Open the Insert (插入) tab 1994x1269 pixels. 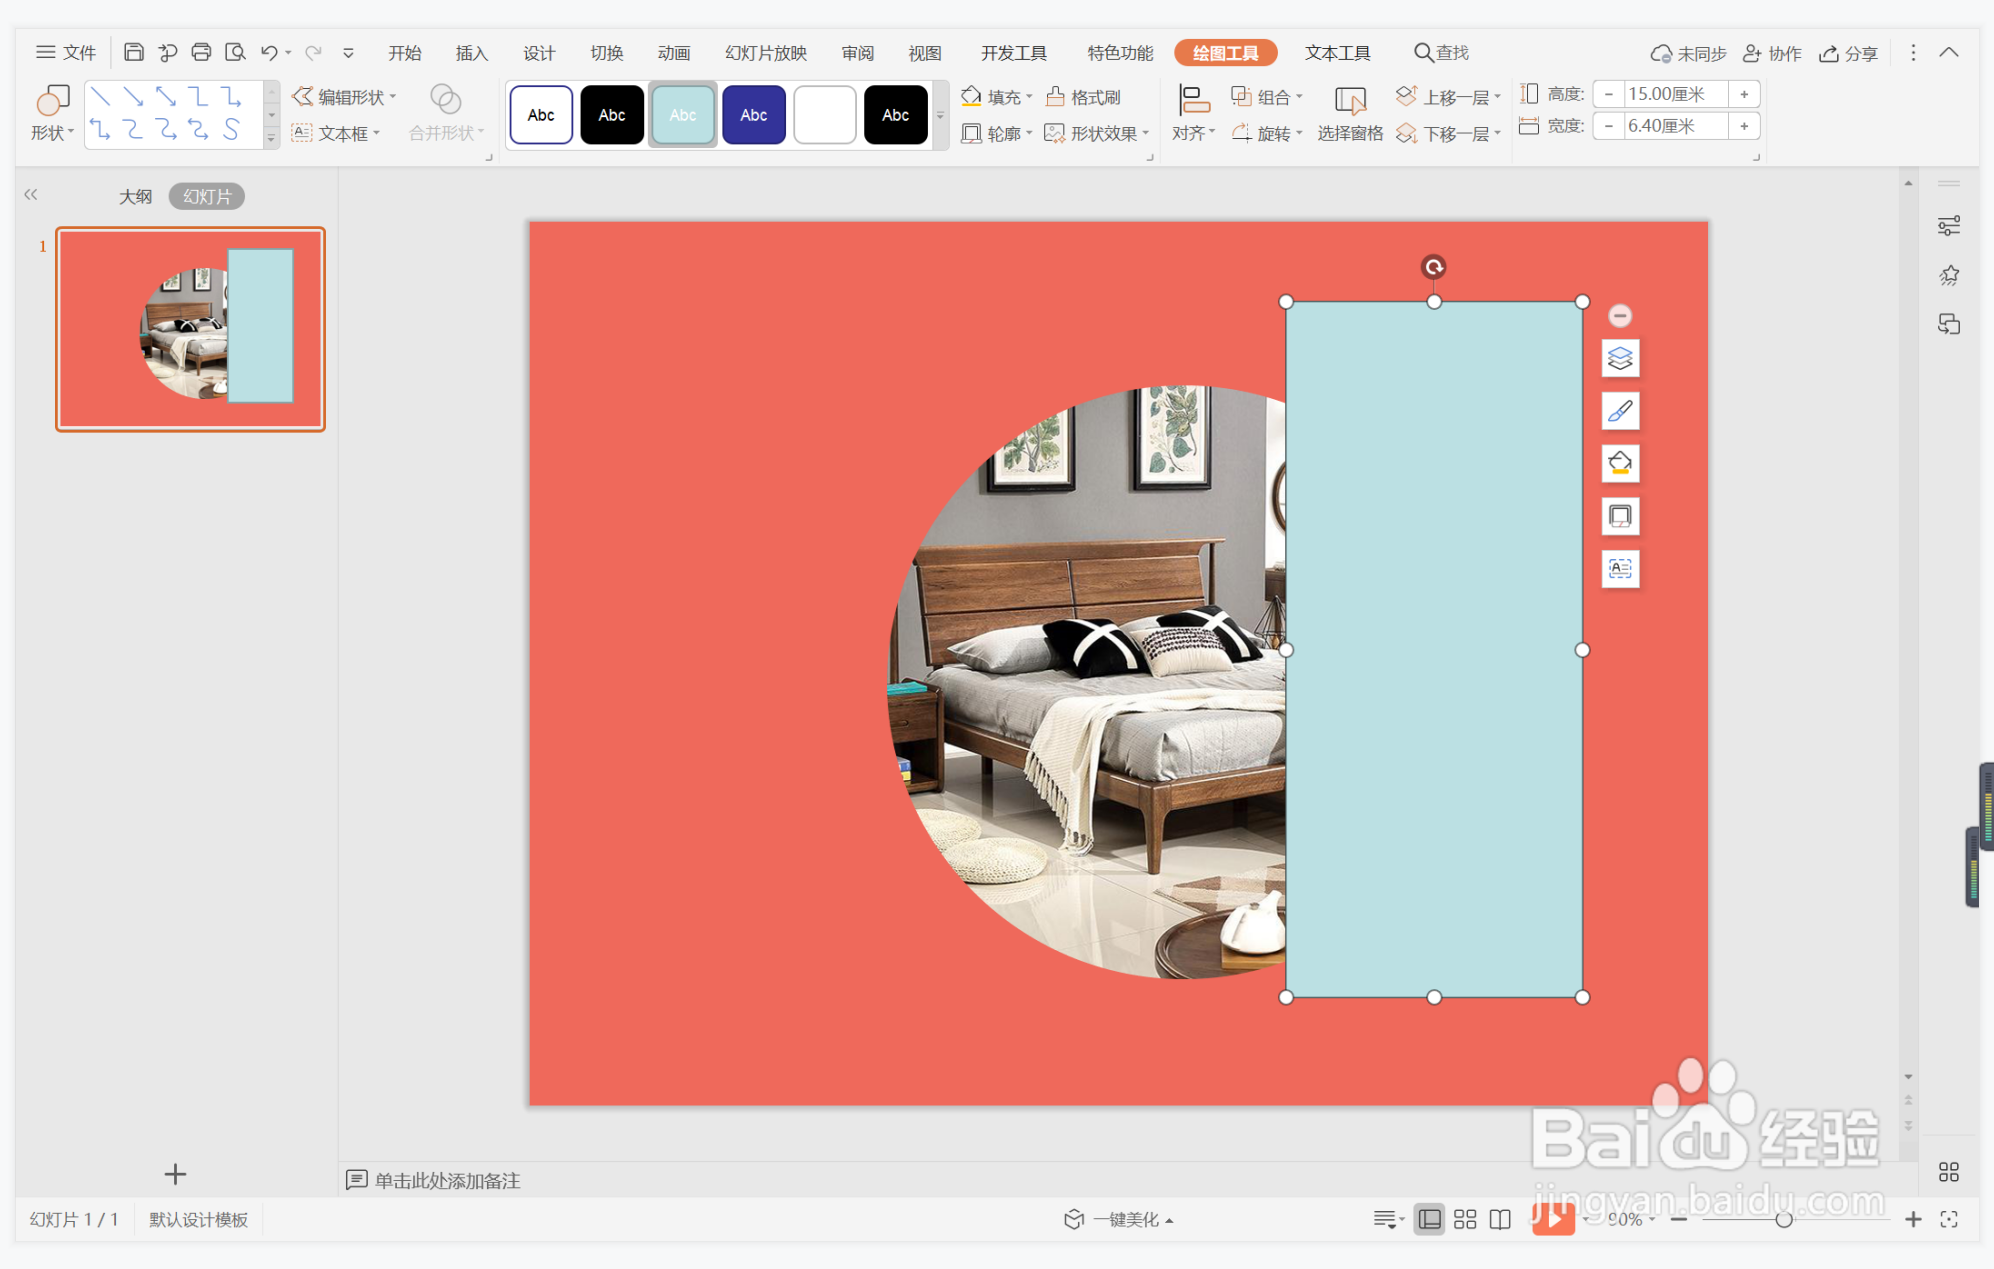(471, 53)
